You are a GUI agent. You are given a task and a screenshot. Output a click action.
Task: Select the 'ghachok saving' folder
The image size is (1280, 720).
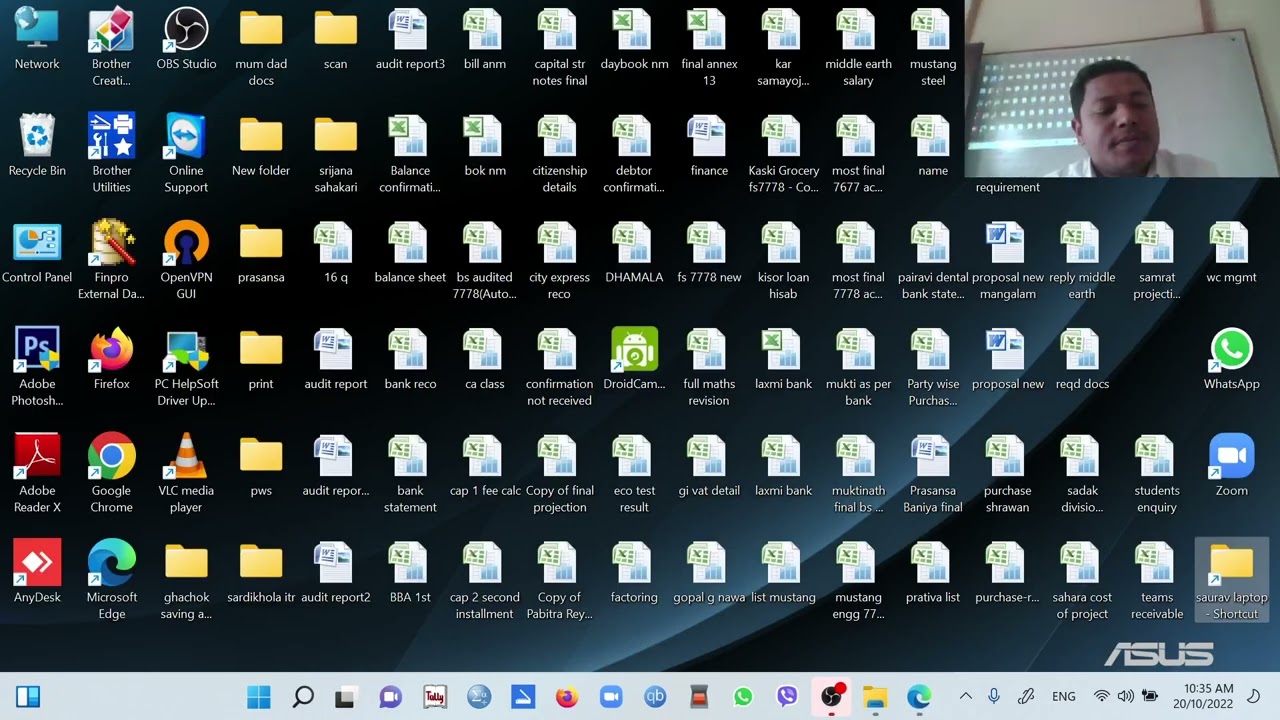(186, 581)
